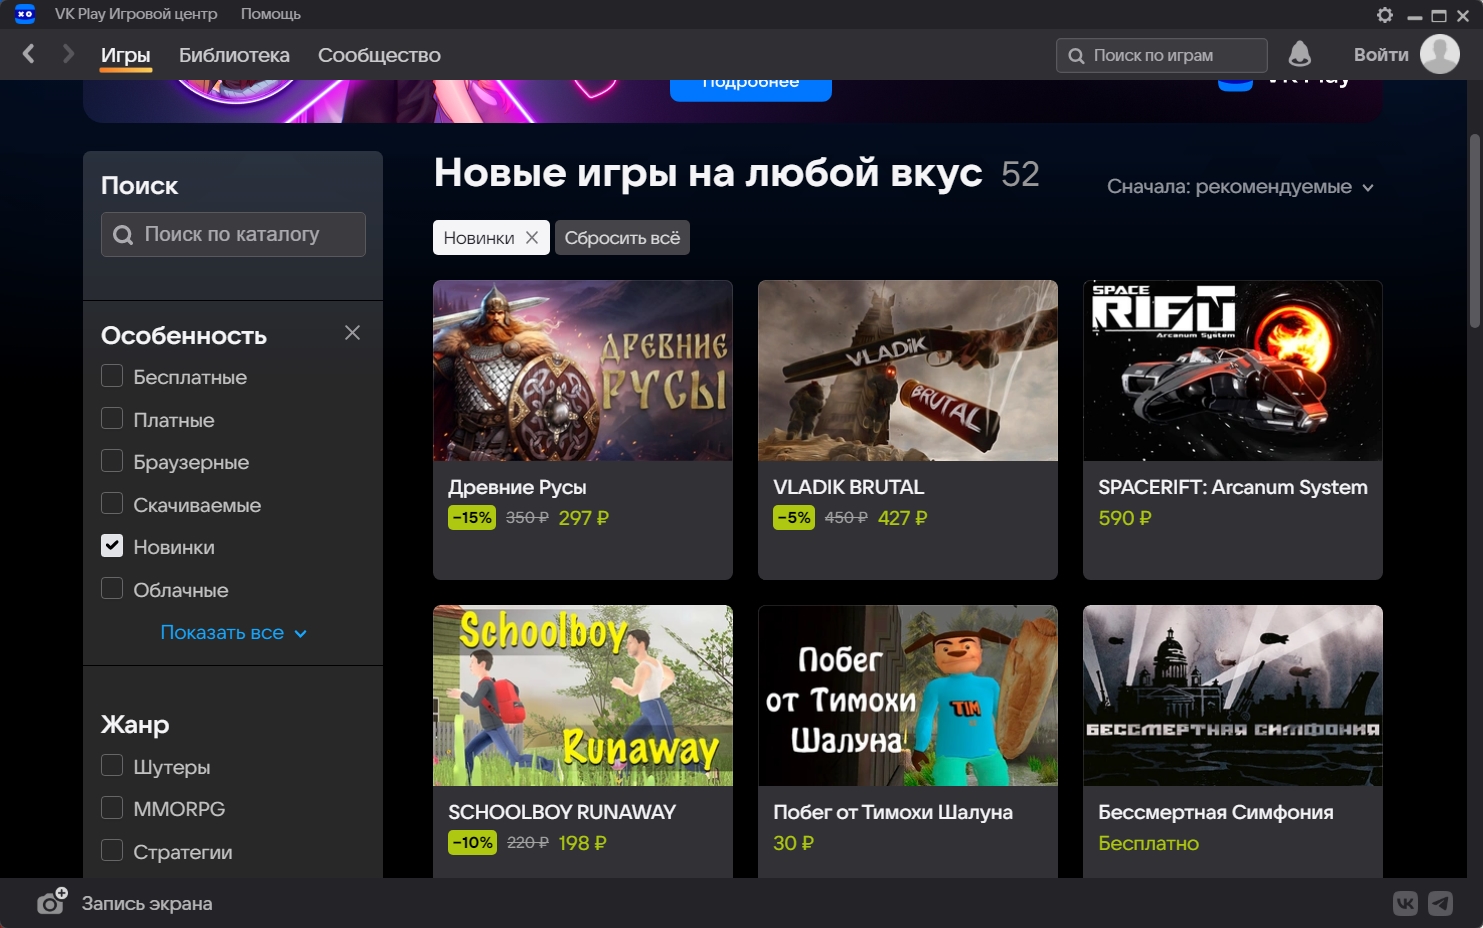Click the 30 ₽ price label
Screen dimensions: 1483x928
point(794,843)
